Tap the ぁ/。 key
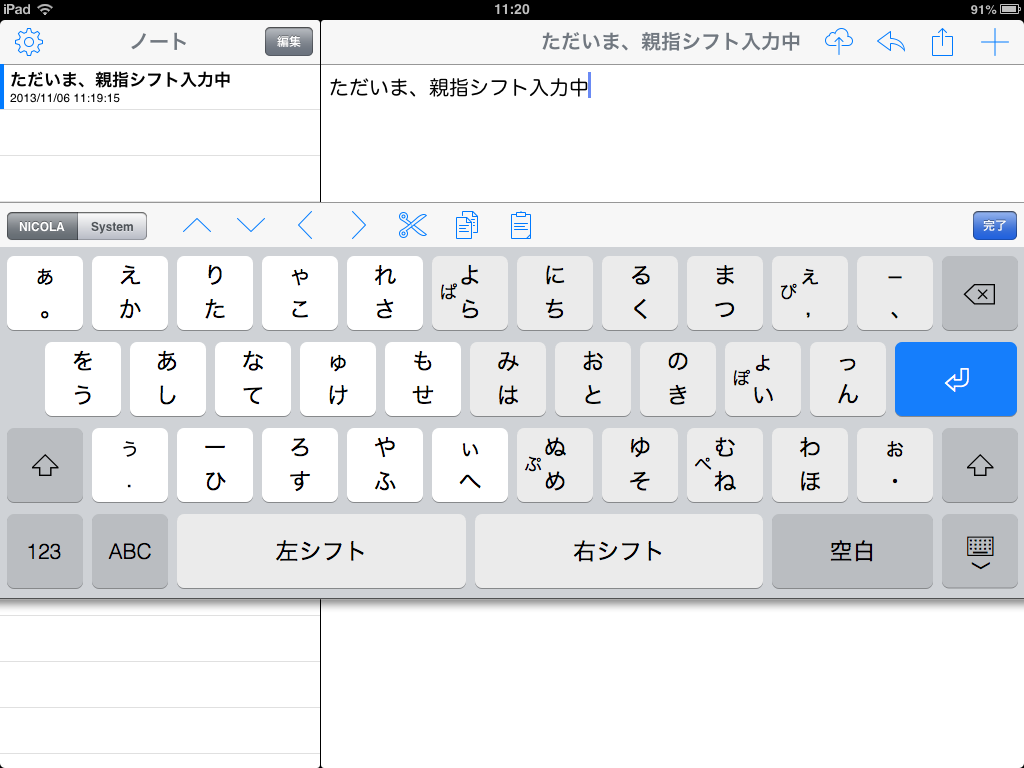The height and width of the screenshot is (768, 1024). pos(45,293)
